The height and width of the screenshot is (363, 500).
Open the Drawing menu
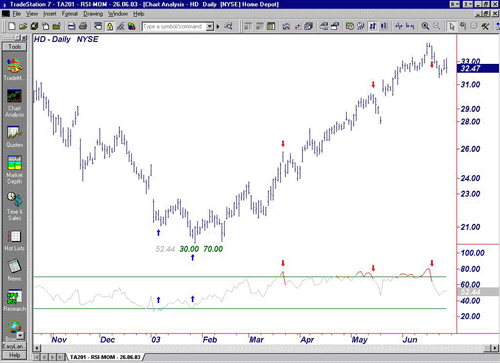[93, 14]
